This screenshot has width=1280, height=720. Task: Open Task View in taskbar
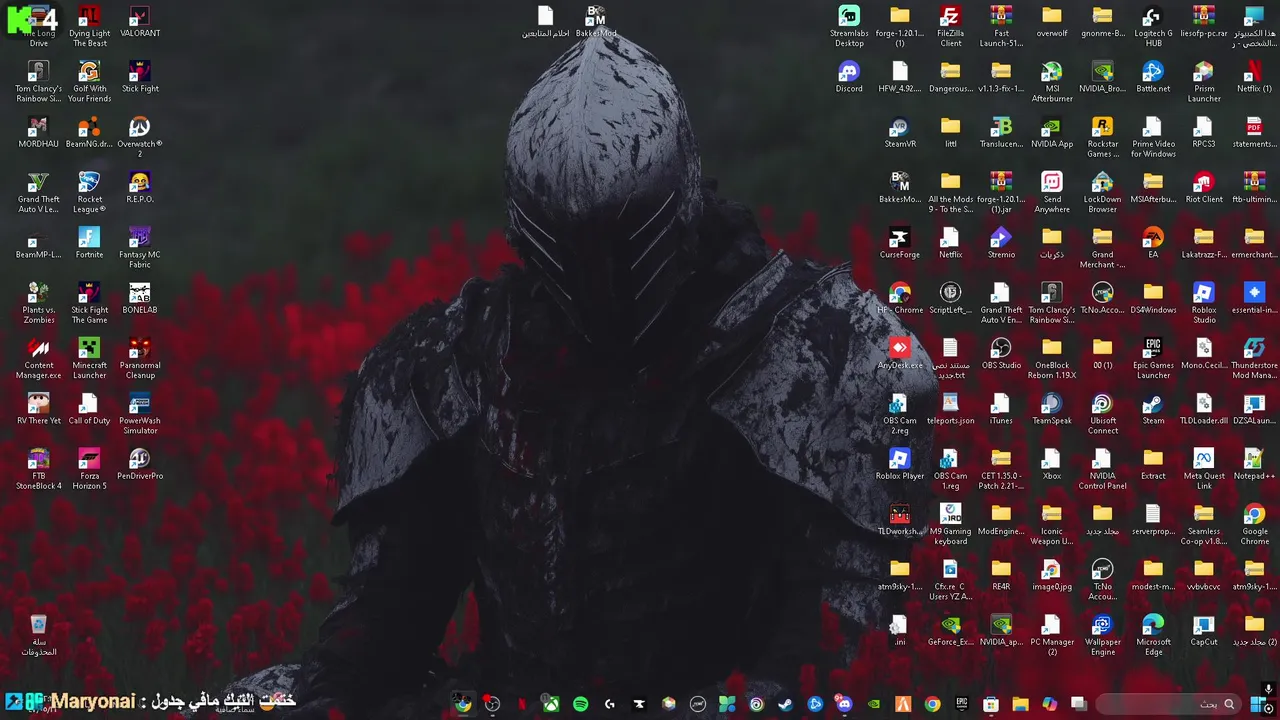click(x=1078, y=704)
